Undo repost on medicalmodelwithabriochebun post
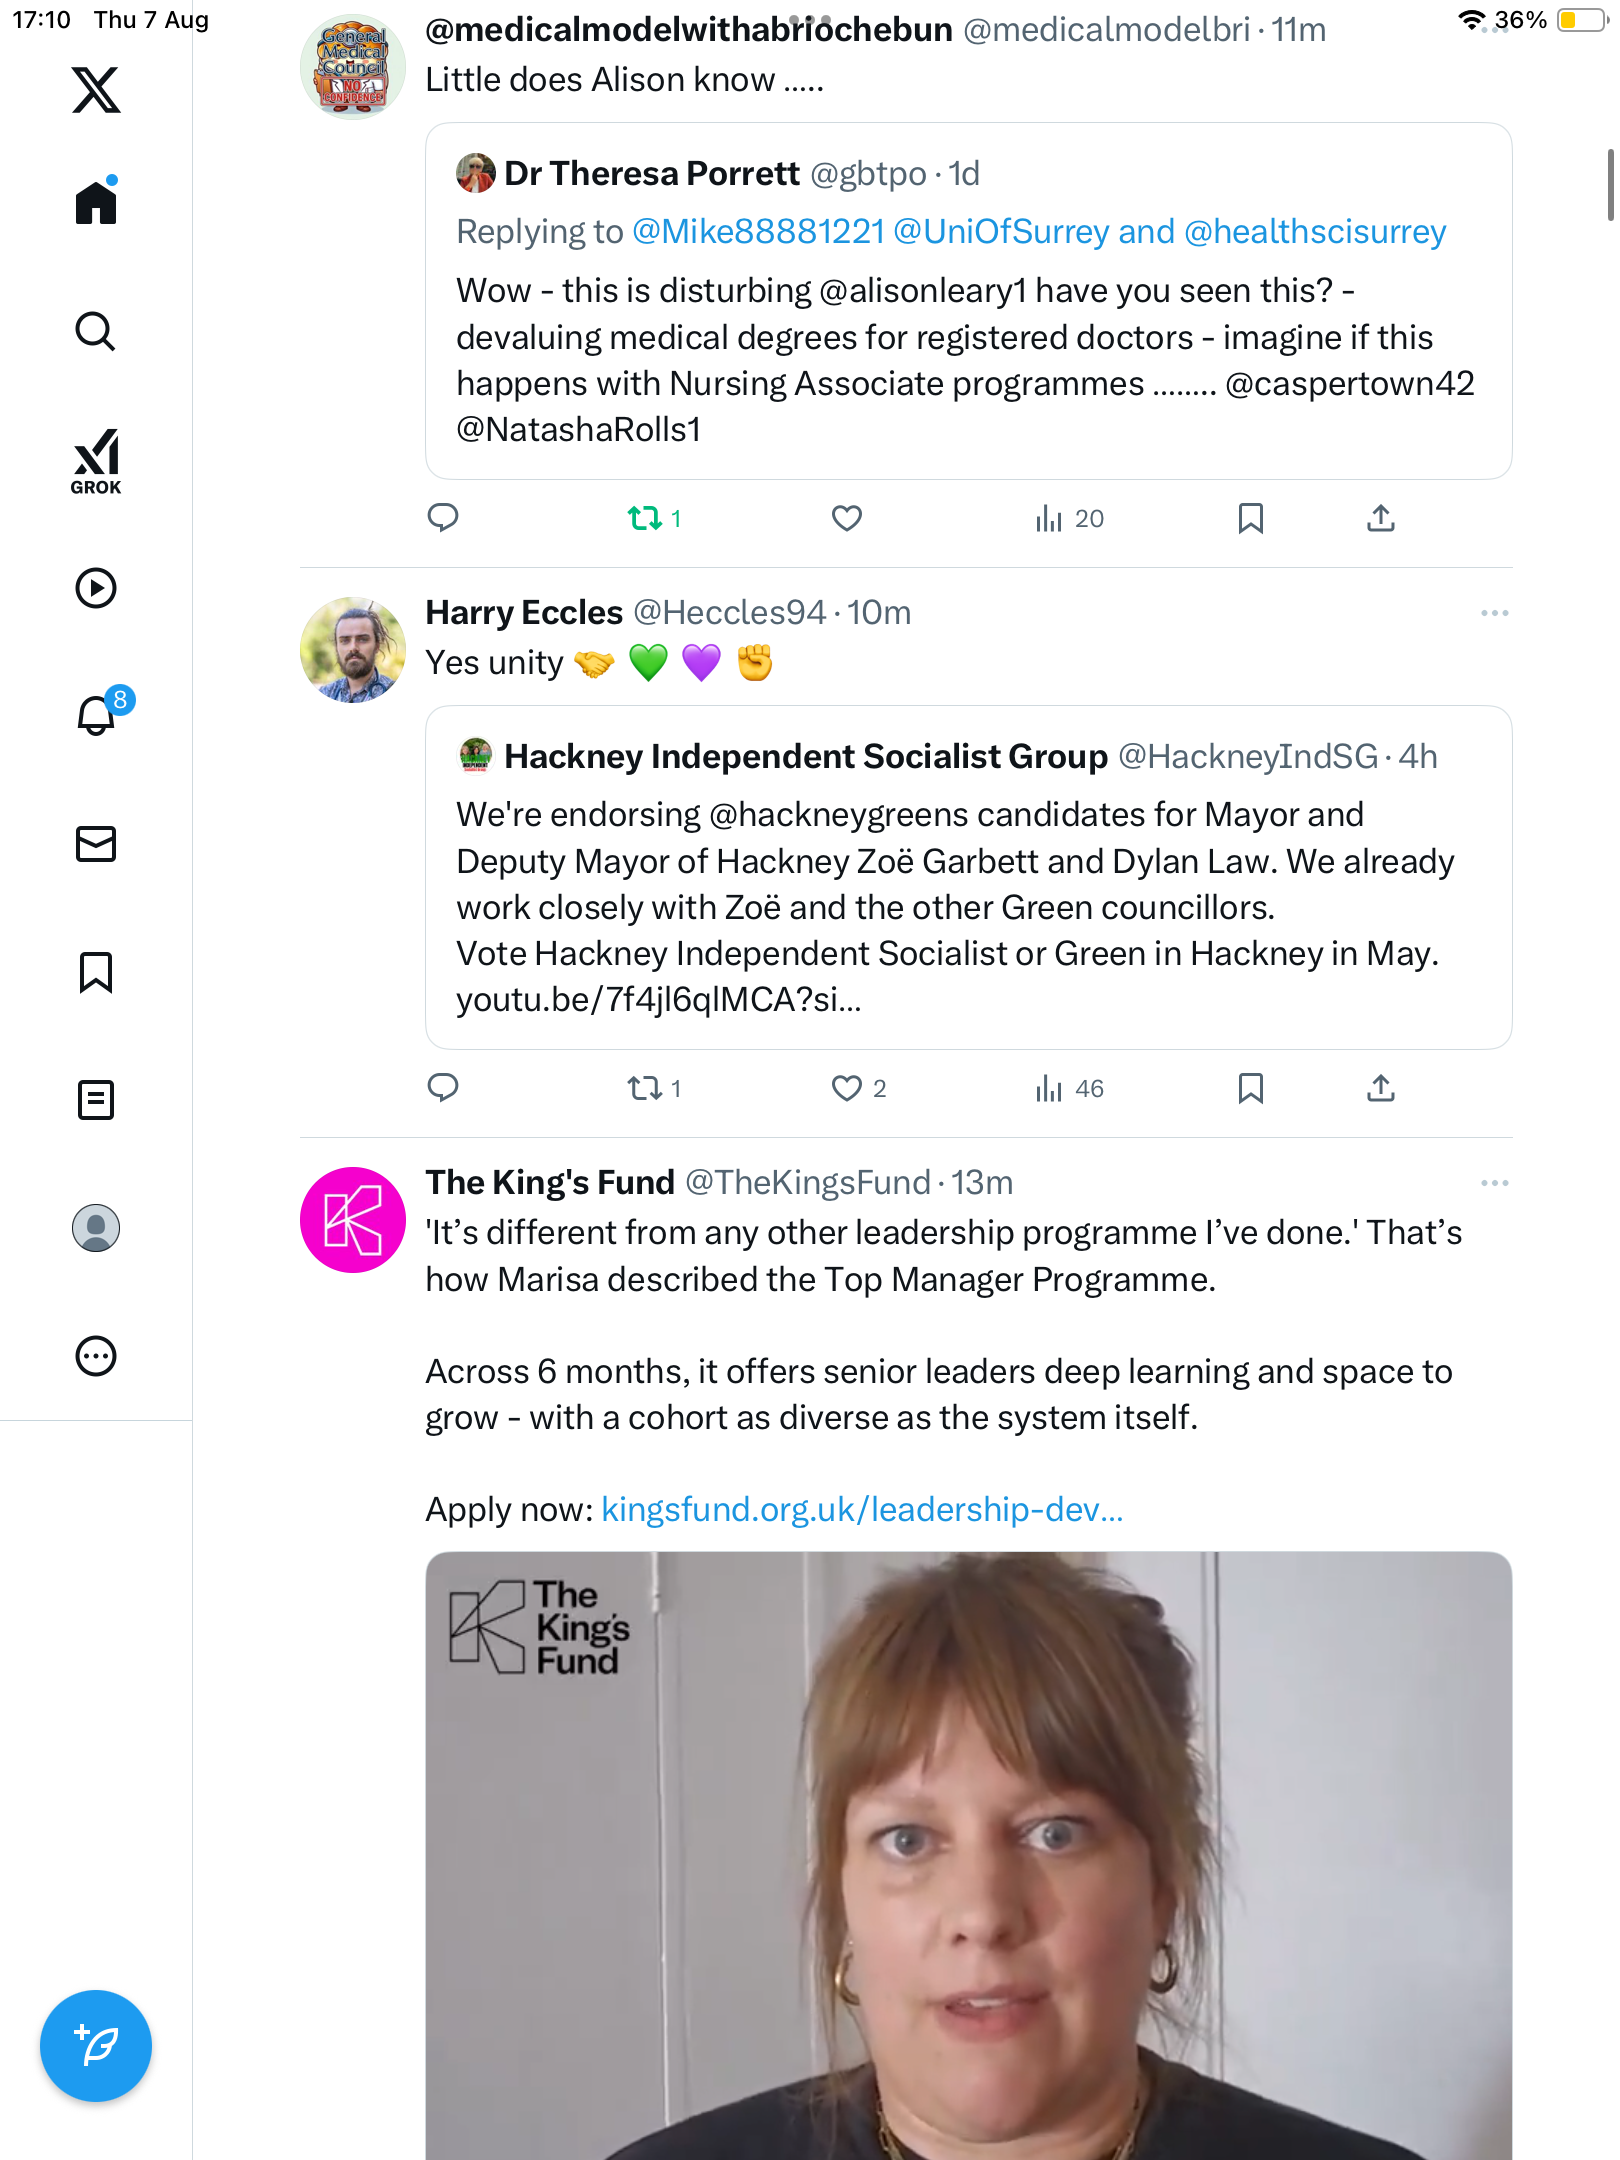The width and height of the screenshot is (1620, 2160). coord(645,518)
